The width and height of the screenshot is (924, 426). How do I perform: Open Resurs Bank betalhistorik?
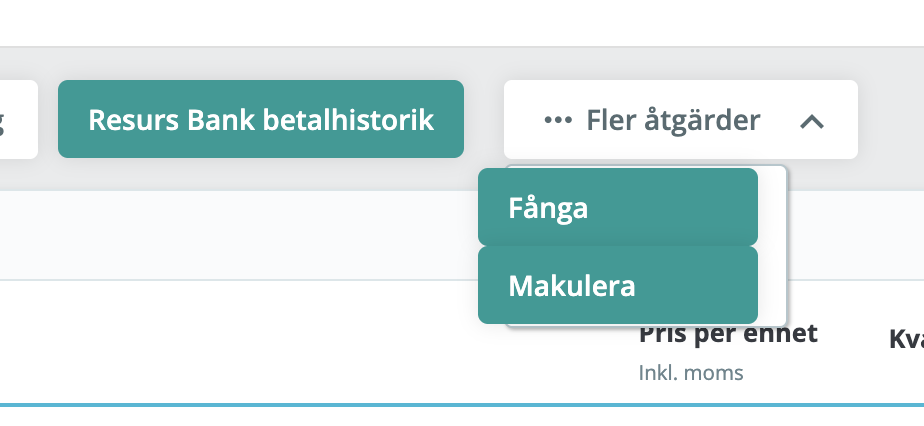[x=261, y=119]
